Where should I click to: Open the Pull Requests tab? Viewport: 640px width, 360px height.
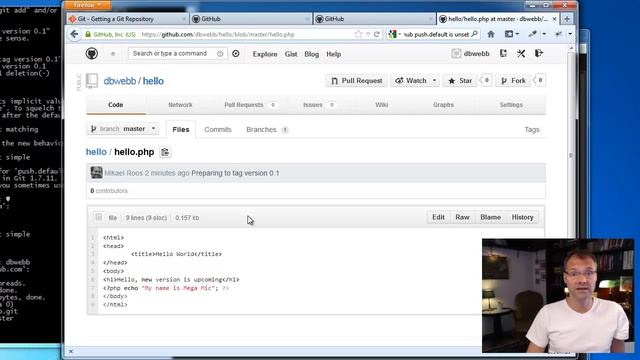point(250,105)
